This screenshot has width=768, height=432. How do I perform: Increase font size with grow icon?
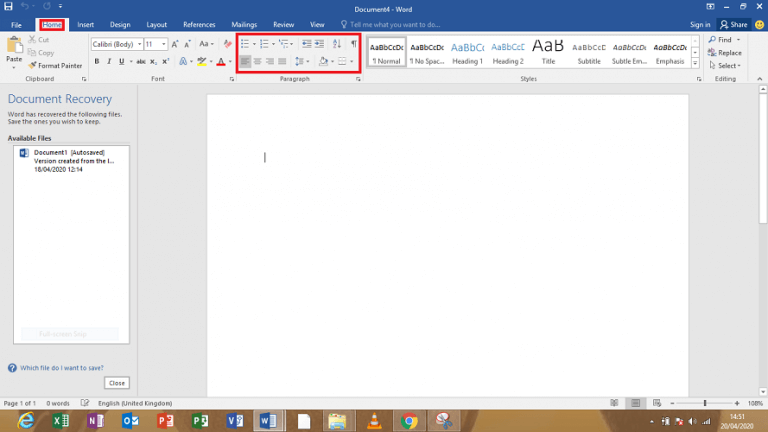[175, 44]
